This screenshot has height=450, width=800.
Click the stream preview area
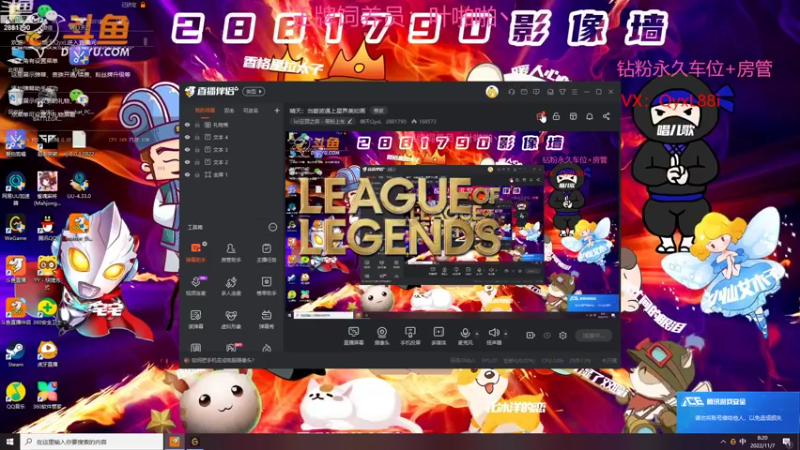[x=452, y=225]
